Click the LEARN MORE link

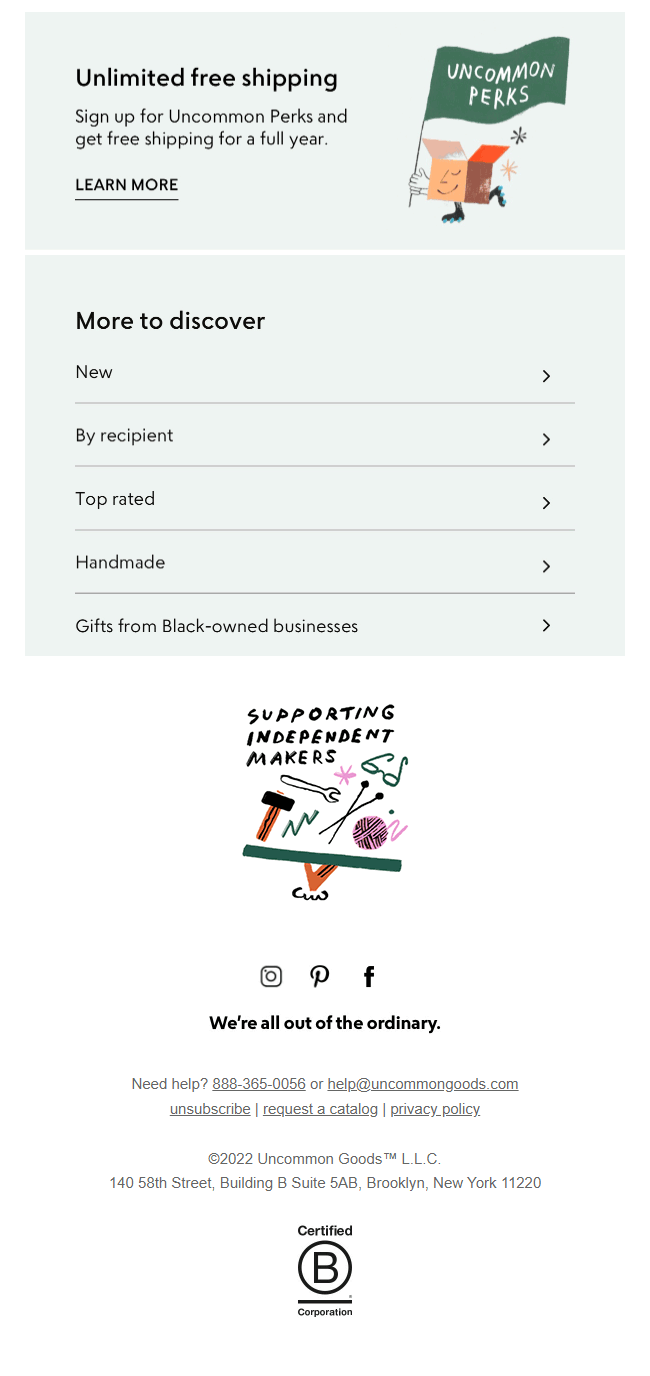[127, 185]
